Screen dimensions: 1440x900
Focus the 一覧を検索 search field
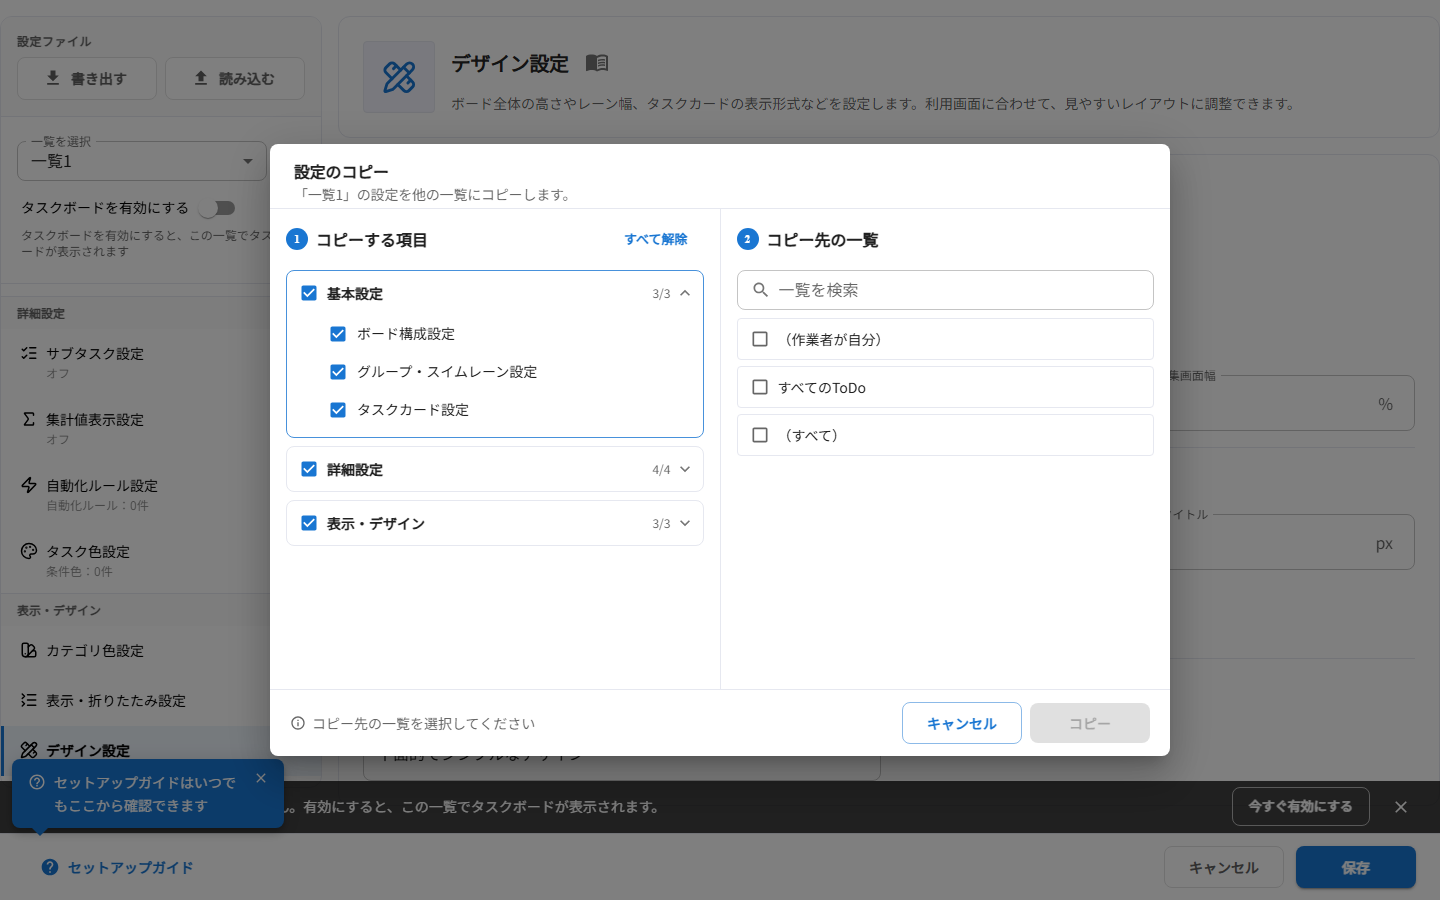pos(945,290)
